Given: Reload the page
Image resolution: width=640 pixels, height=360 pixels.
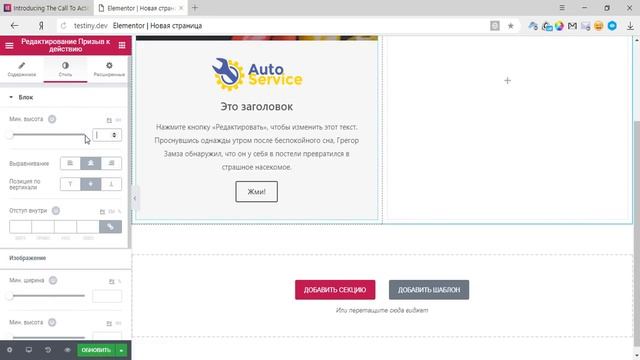Looking at the screenshot, I should [x=63, y=26].
